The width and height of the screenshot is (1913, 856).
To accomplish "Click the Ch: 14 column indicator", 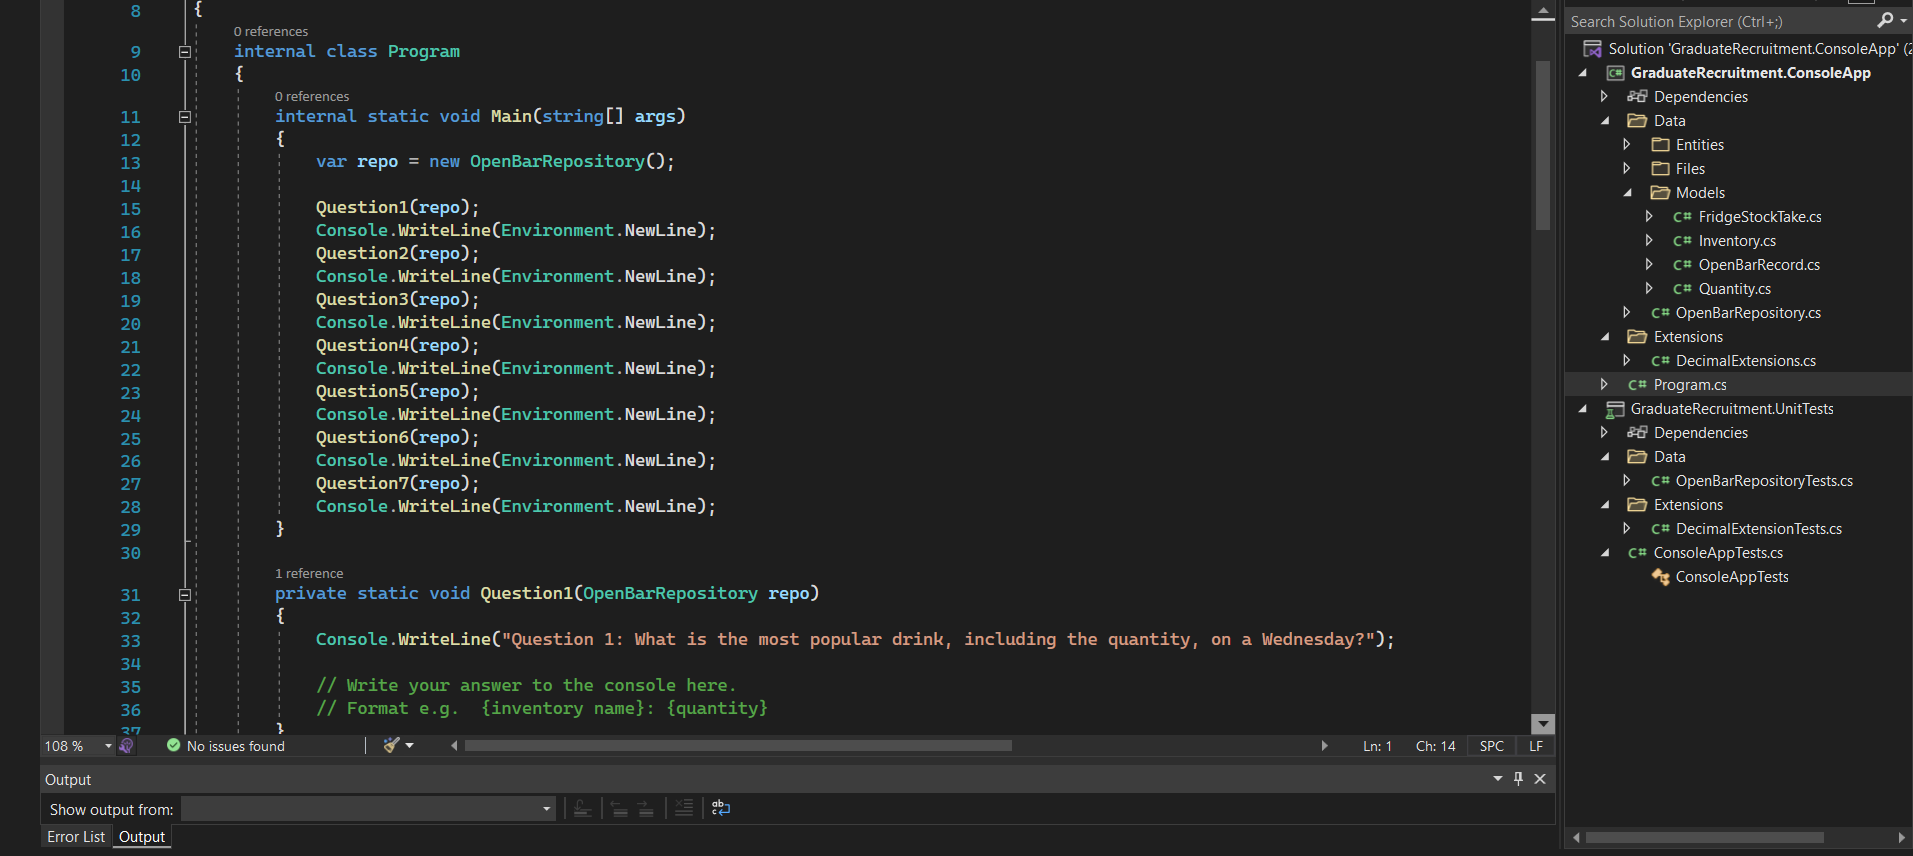I will pos(1436,746).
